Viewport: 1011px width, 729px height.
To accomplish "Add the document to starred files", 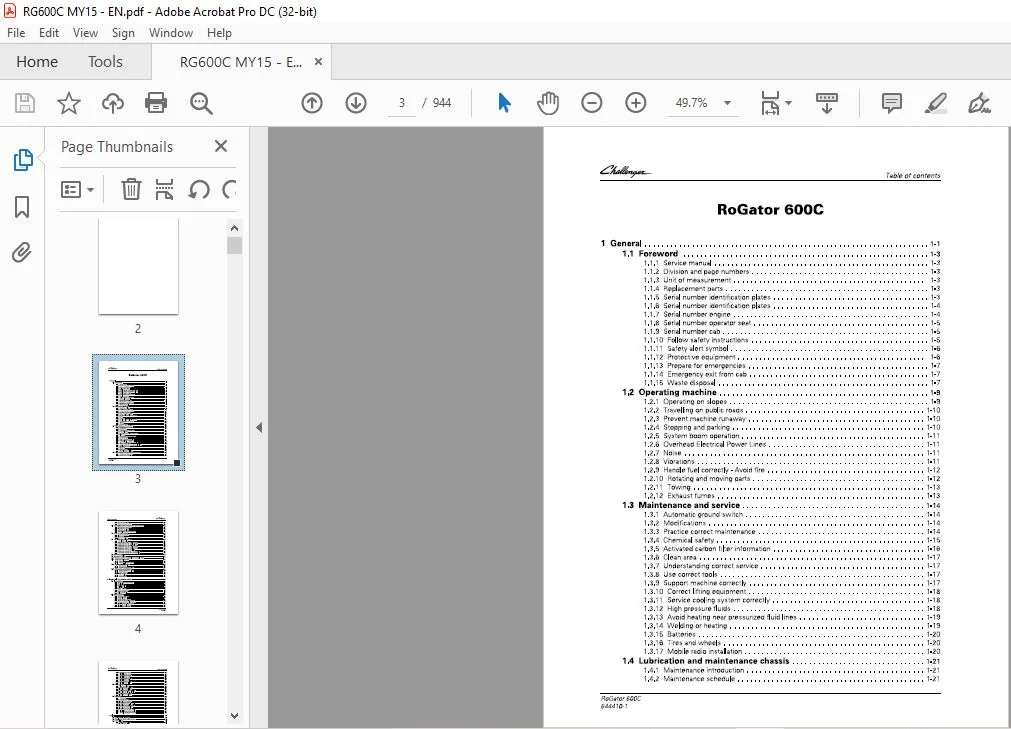I will pyautogui.click(x=68, y=103).
